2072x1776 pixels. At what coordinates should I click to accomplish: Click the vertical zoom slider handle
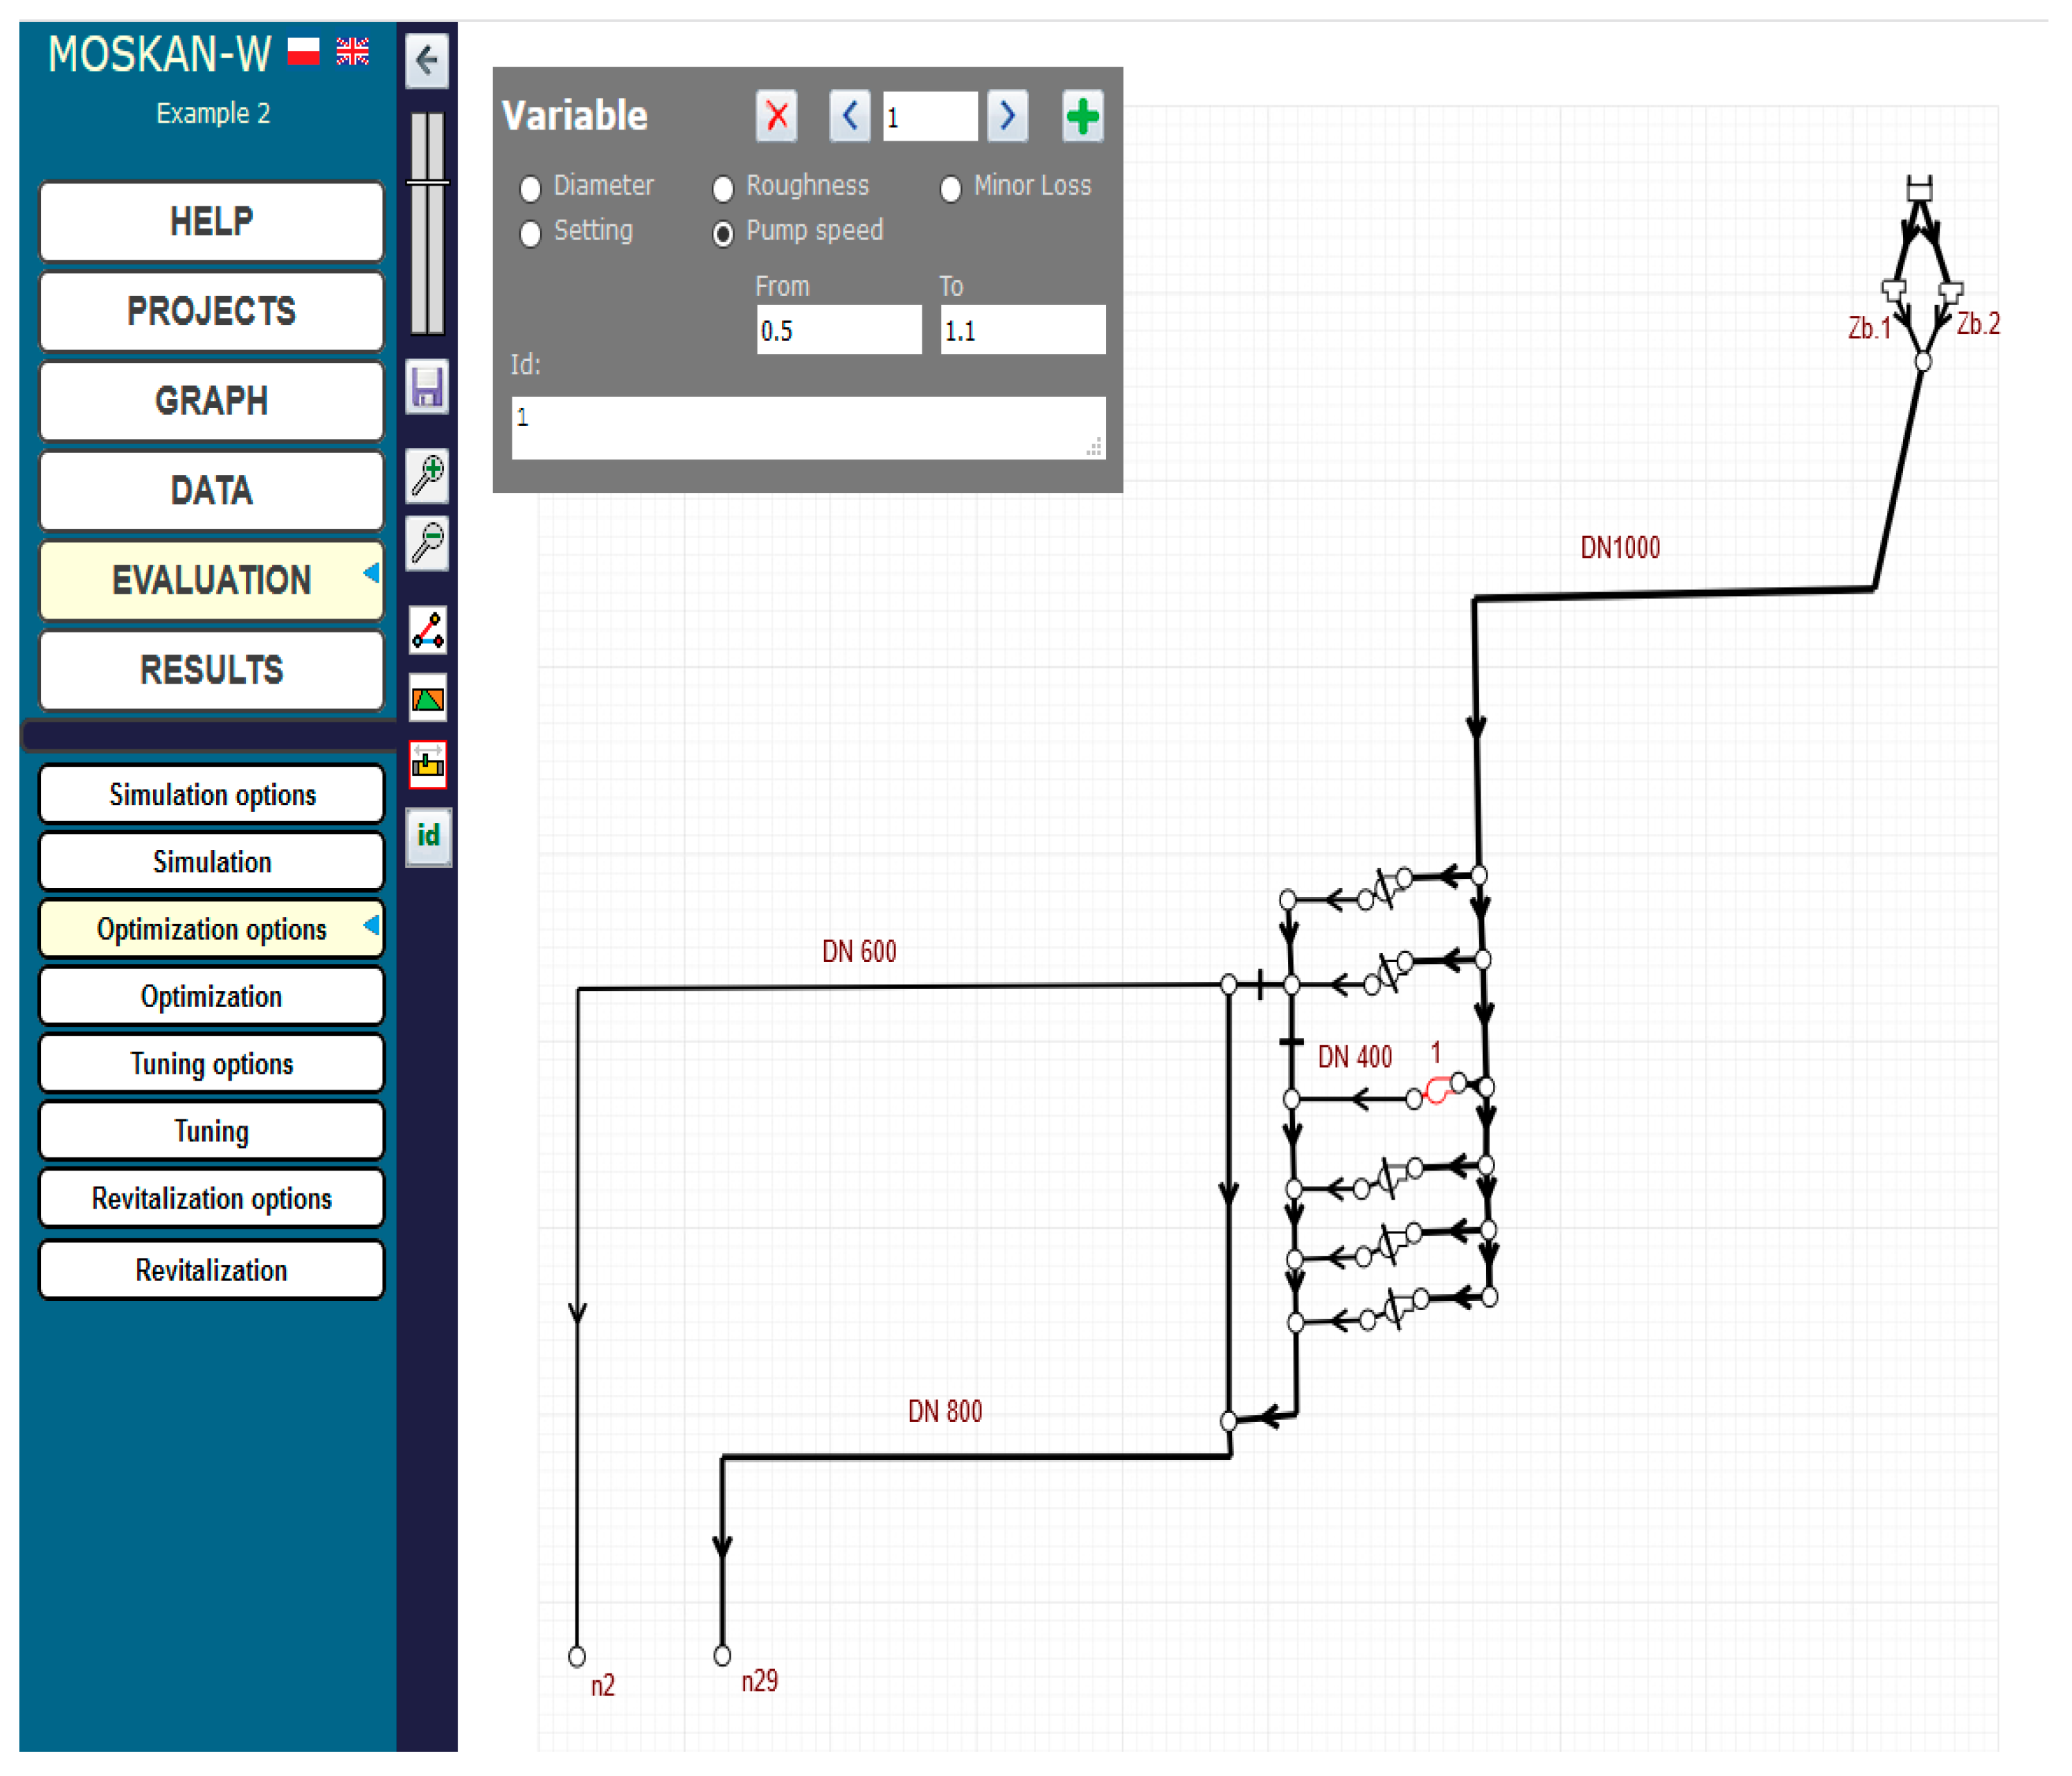427,183
